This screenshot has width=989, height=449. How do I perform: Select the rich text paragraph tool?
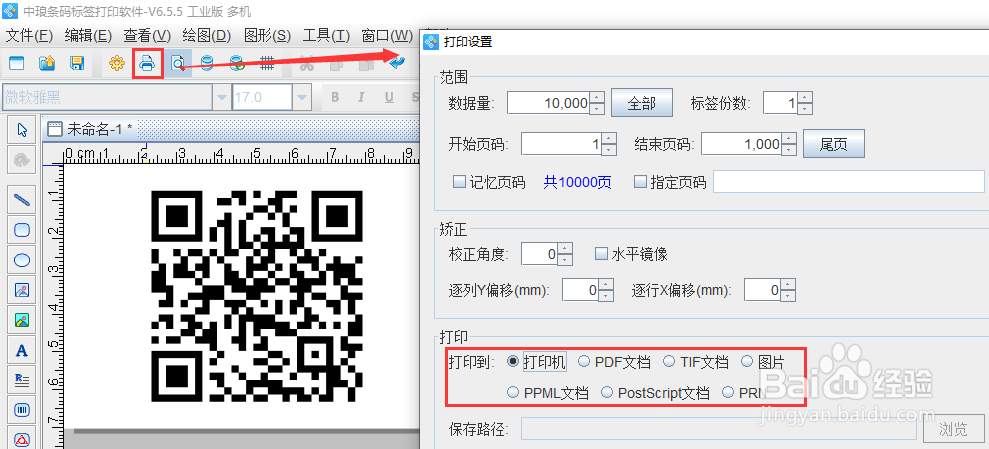(x=22, y=380)
